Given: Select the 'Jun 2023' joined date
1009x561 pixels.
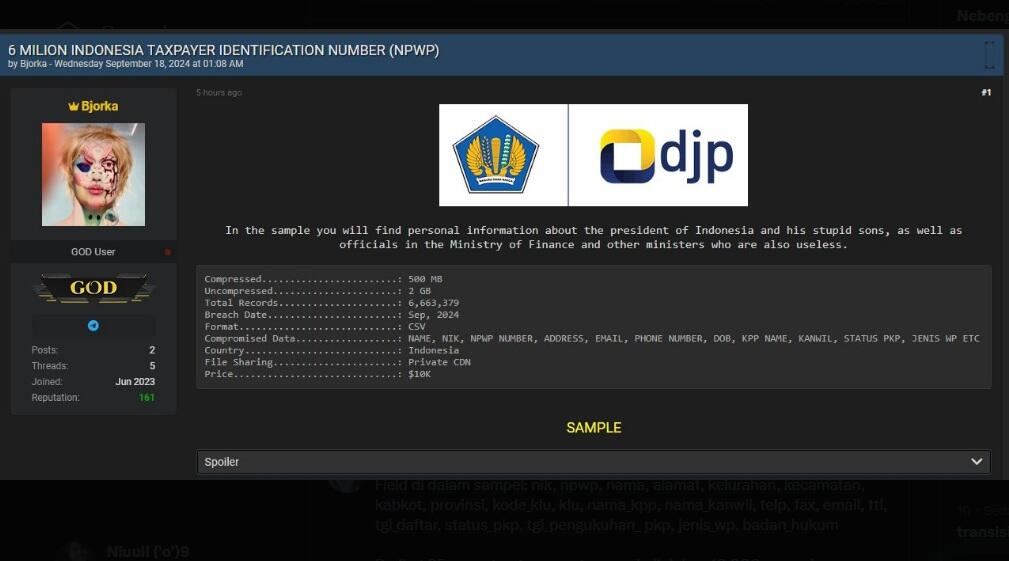Looking at the screenshot, I should pos(135,382).
